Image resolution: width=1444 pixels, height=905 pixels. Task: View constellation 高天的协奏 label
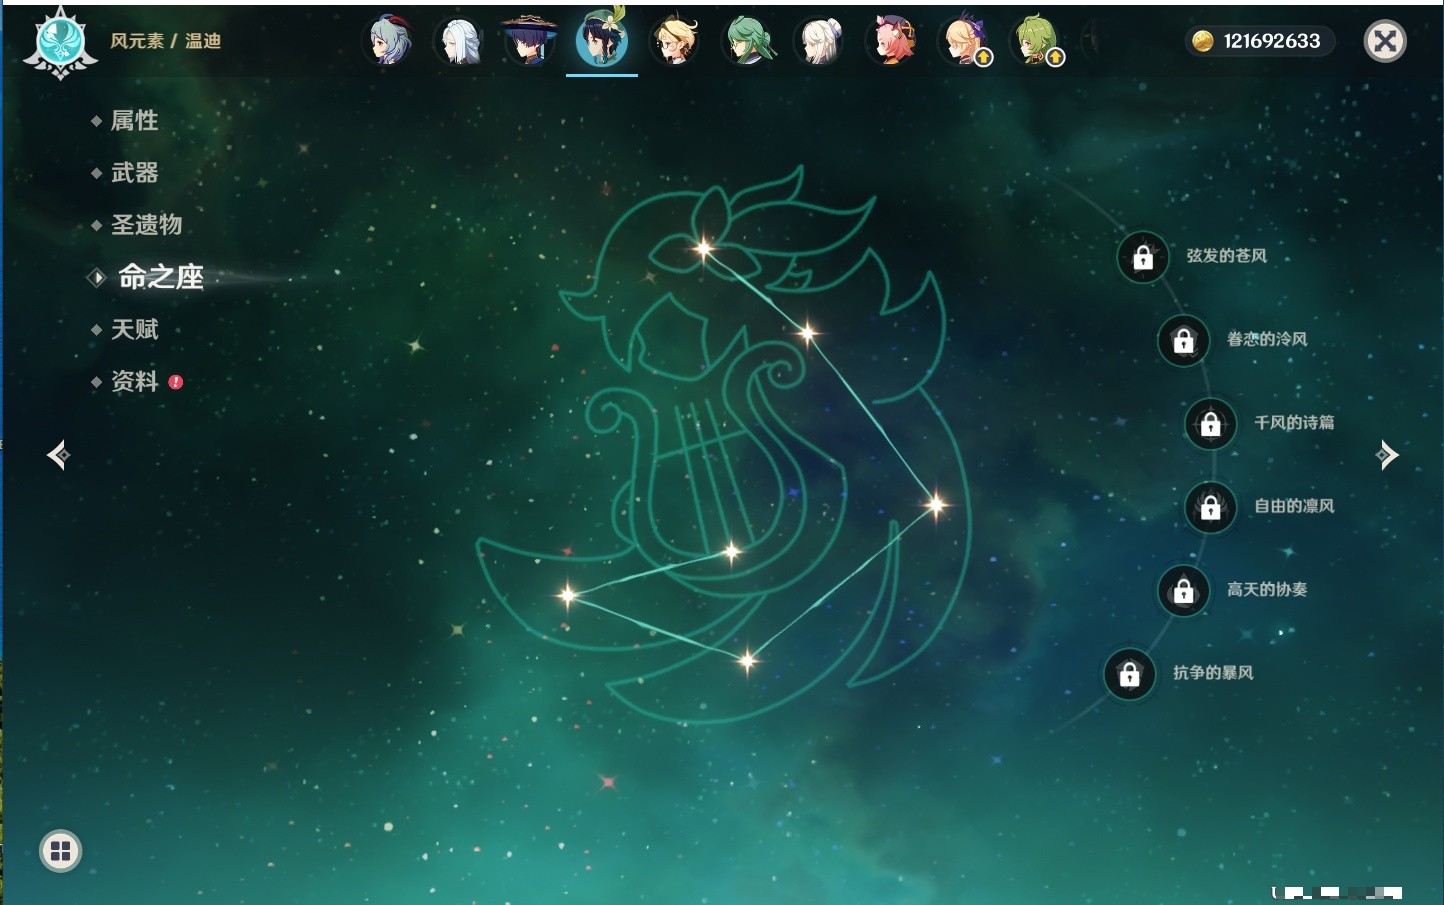tap(1267, 589)
